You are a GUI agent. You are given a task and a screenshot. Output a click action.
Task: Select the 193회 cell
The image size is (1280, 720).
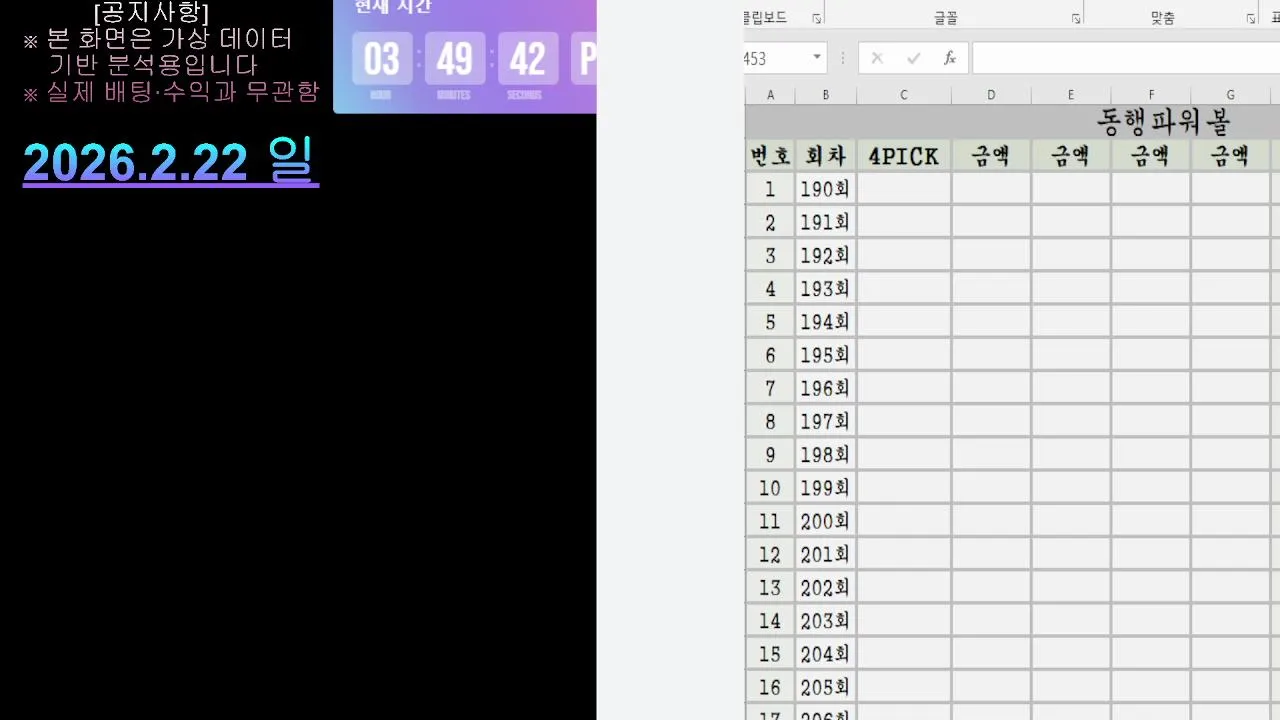(x=826, y=289)
